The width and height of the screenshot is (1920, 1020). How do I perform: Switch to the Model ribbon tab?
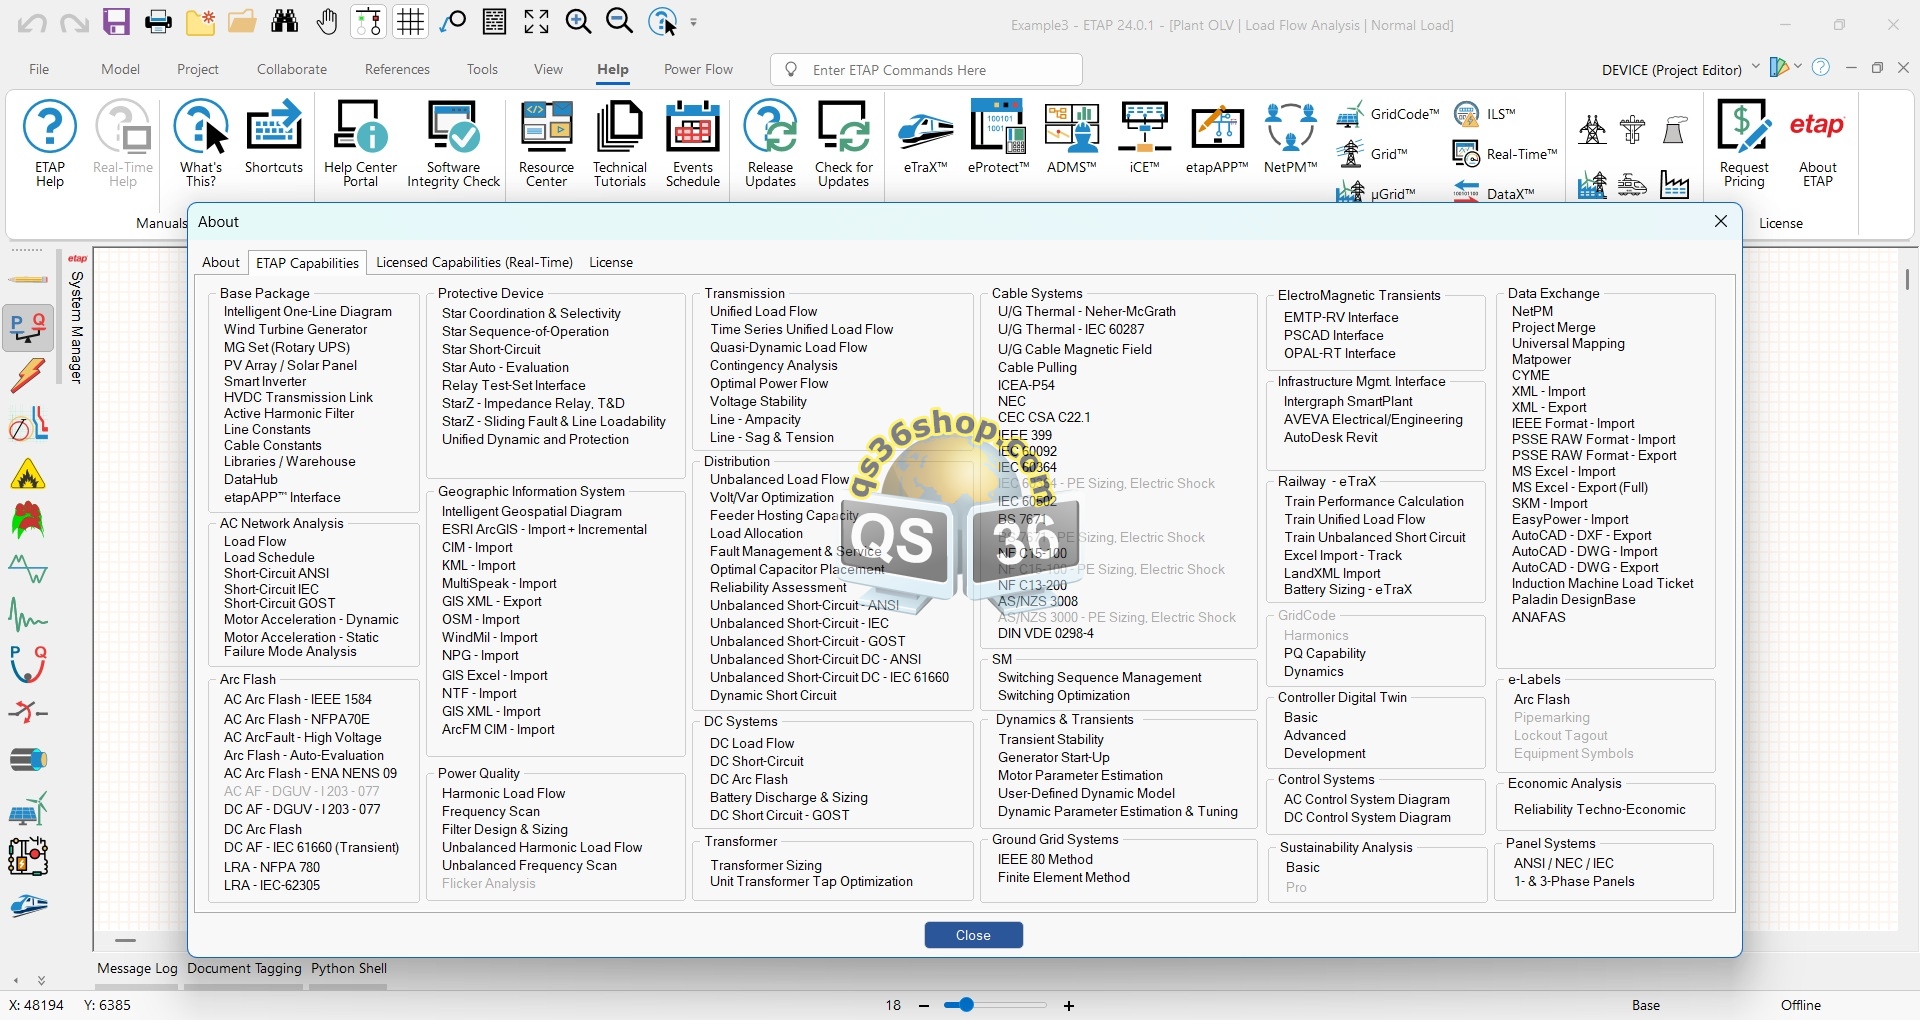click(120, 69)
